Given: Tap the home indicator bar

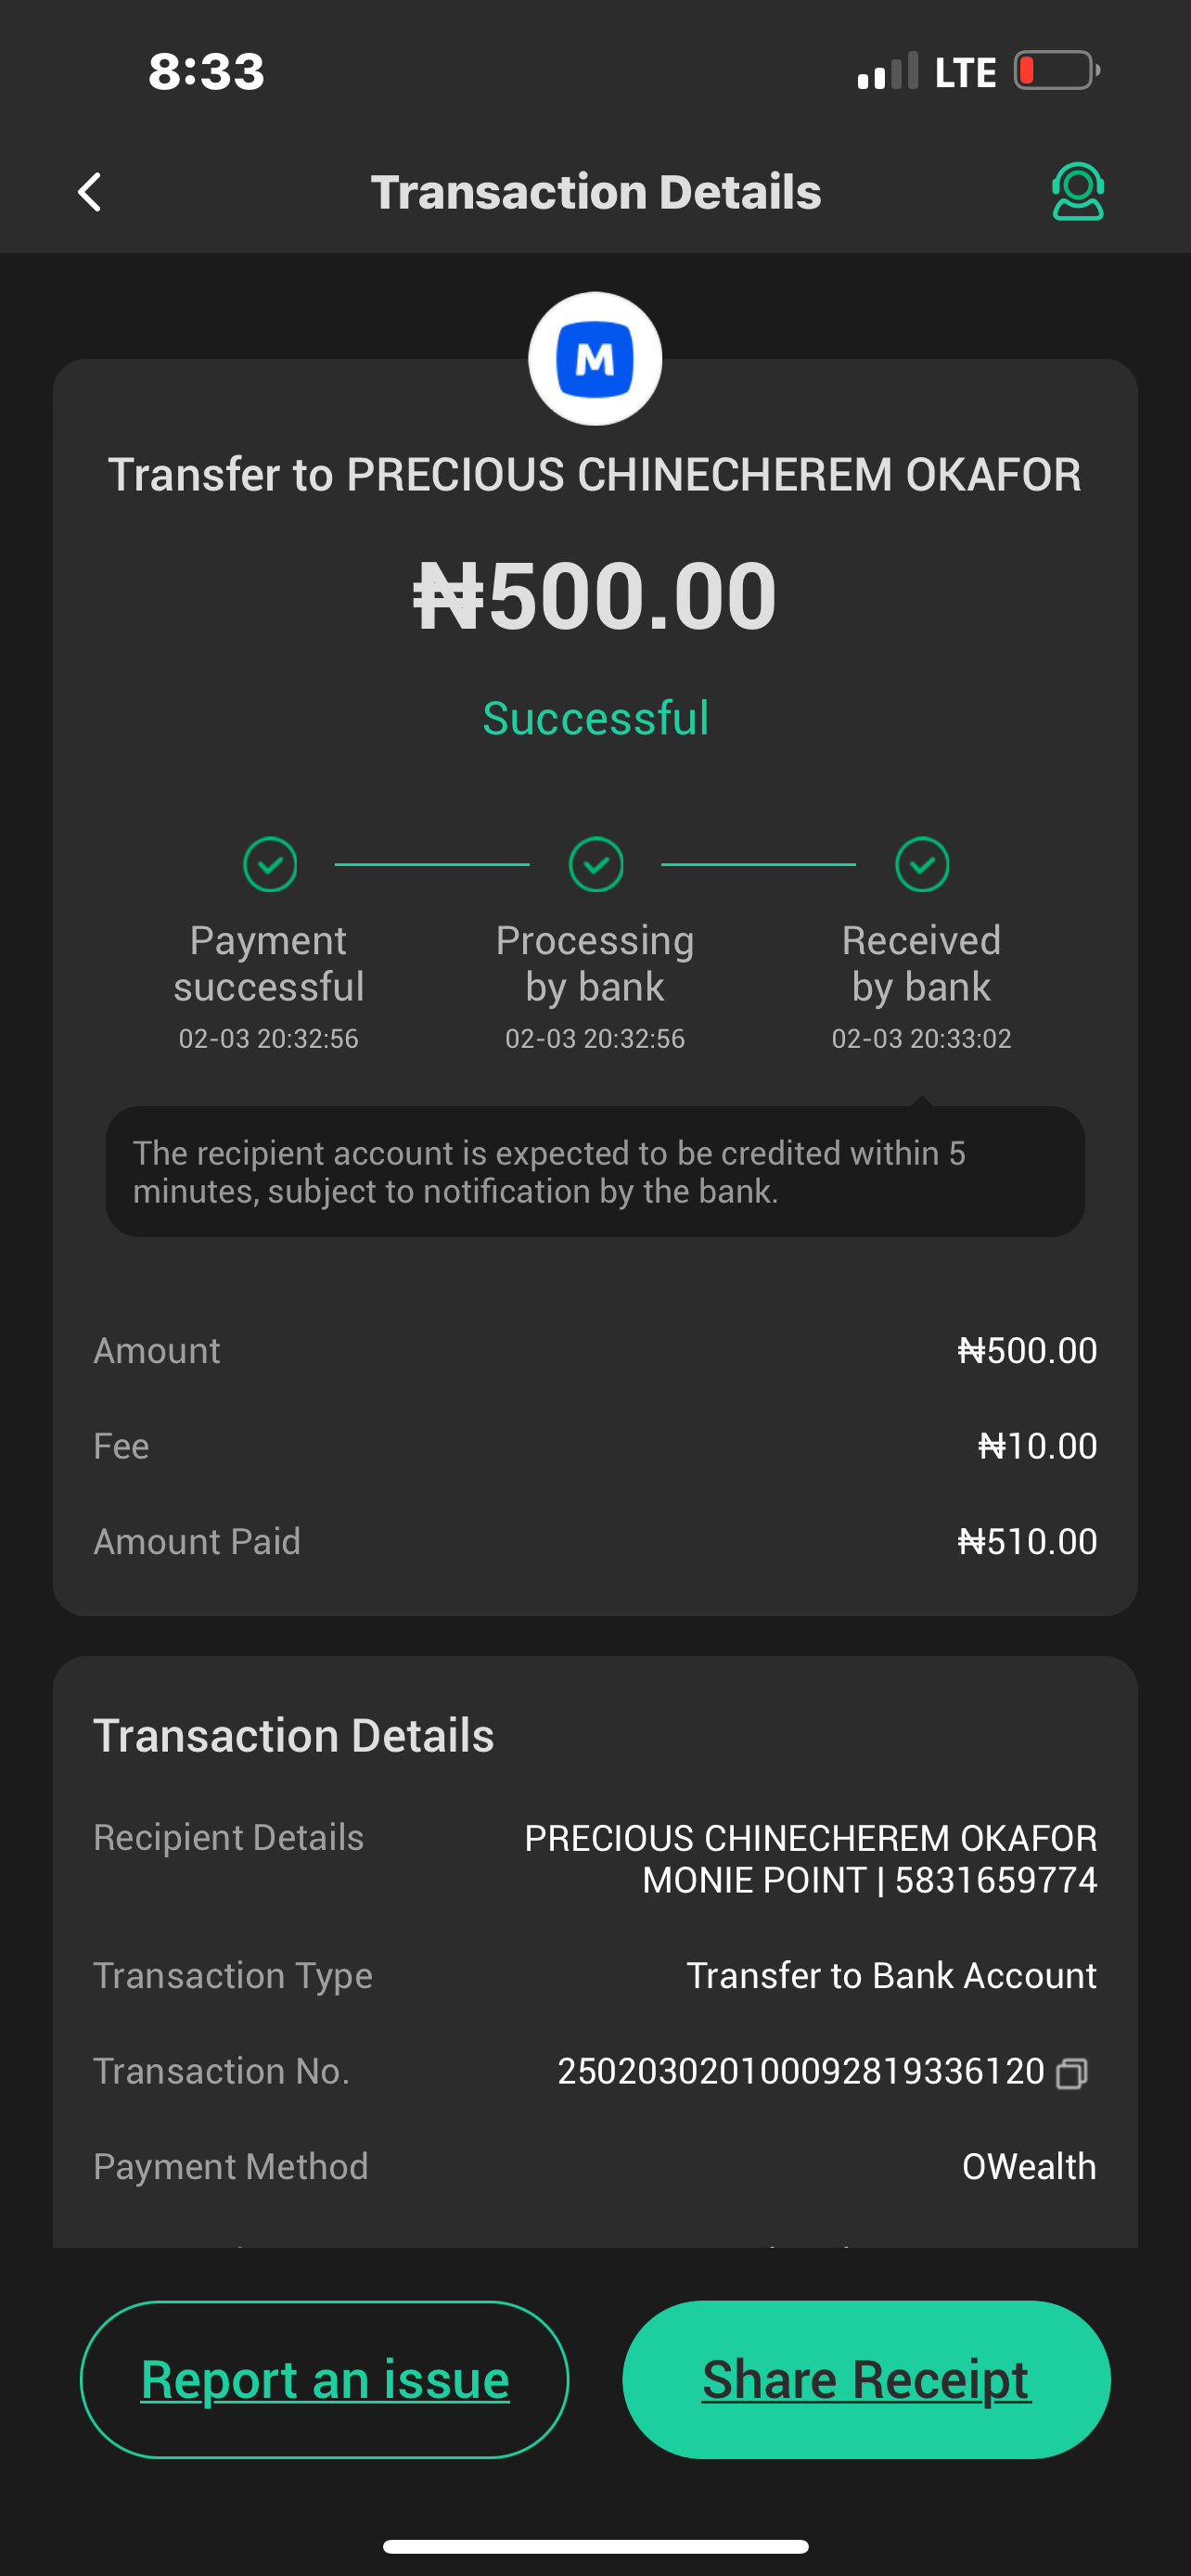Looking at the screenshot, I should (595, 2546).
